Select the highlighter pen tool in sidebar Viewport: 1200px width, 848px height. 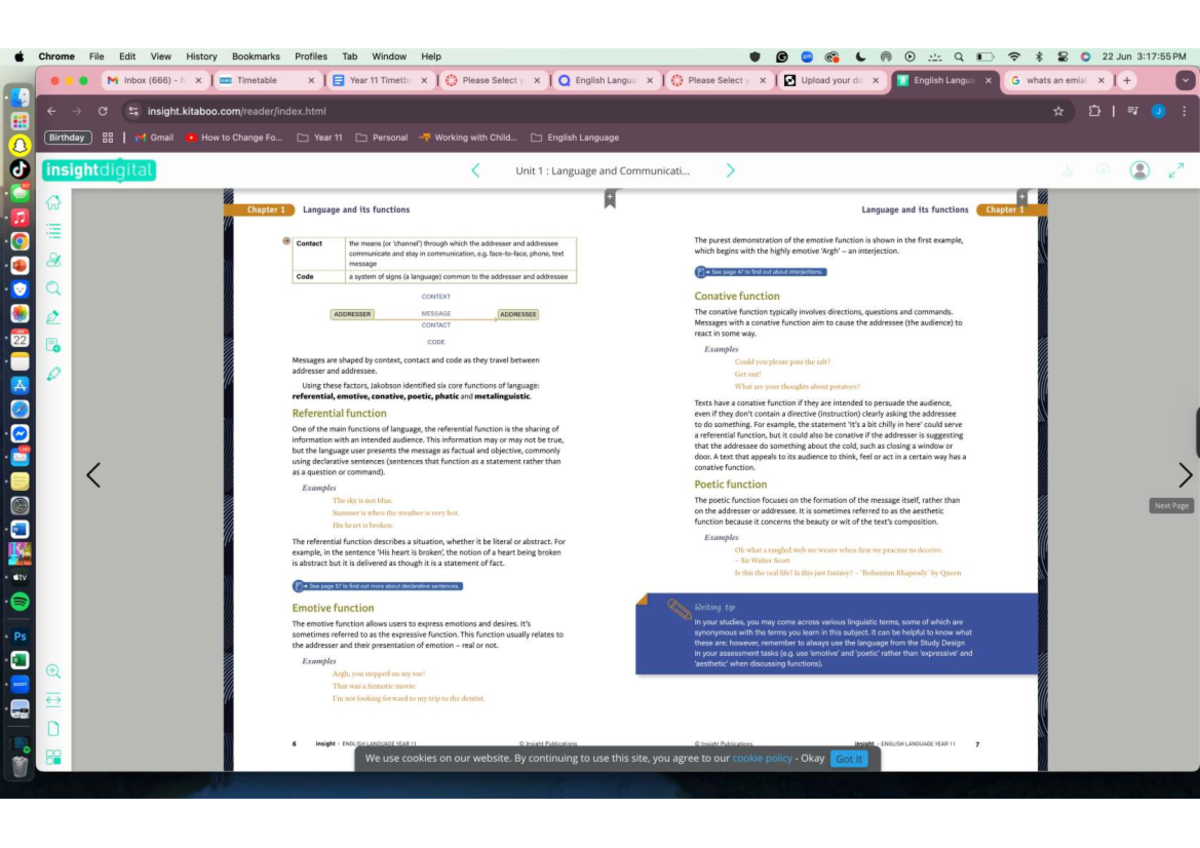[x=54, y=317]
